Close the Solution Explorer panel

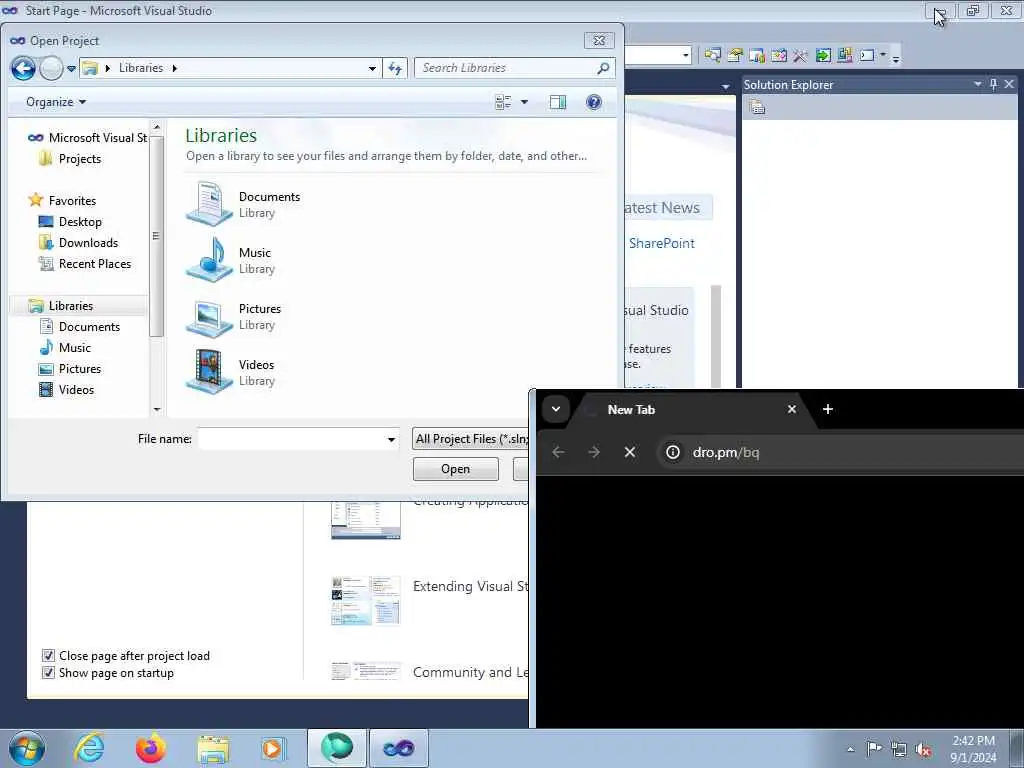(x=1009, y=84)
